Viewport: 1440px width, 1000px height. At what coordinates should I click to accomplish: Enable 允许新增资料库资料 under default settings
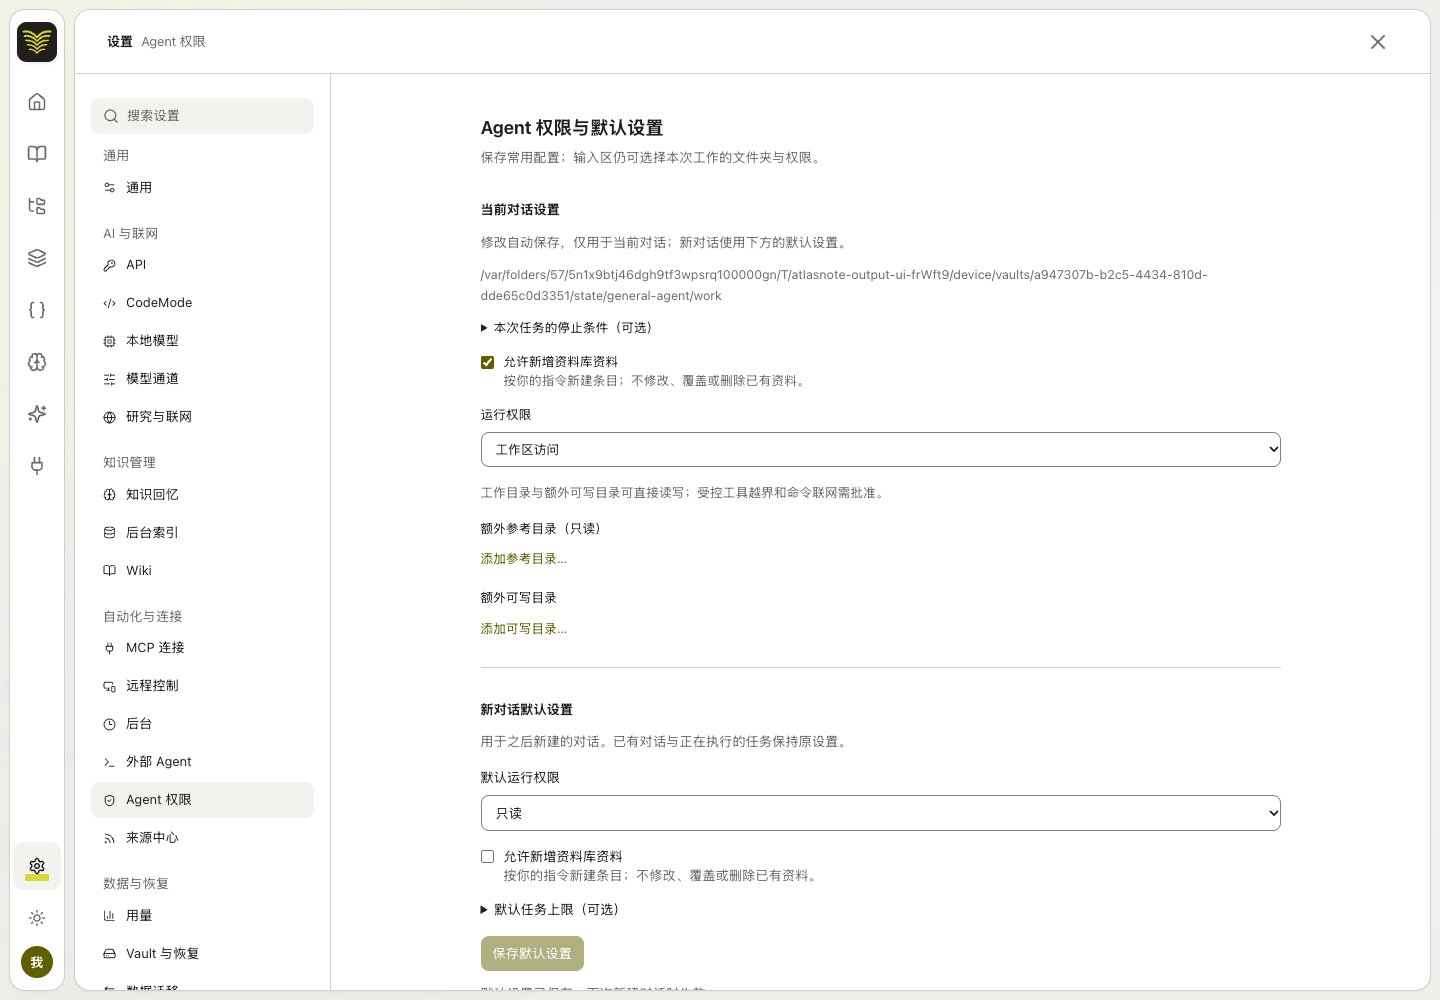488,857
